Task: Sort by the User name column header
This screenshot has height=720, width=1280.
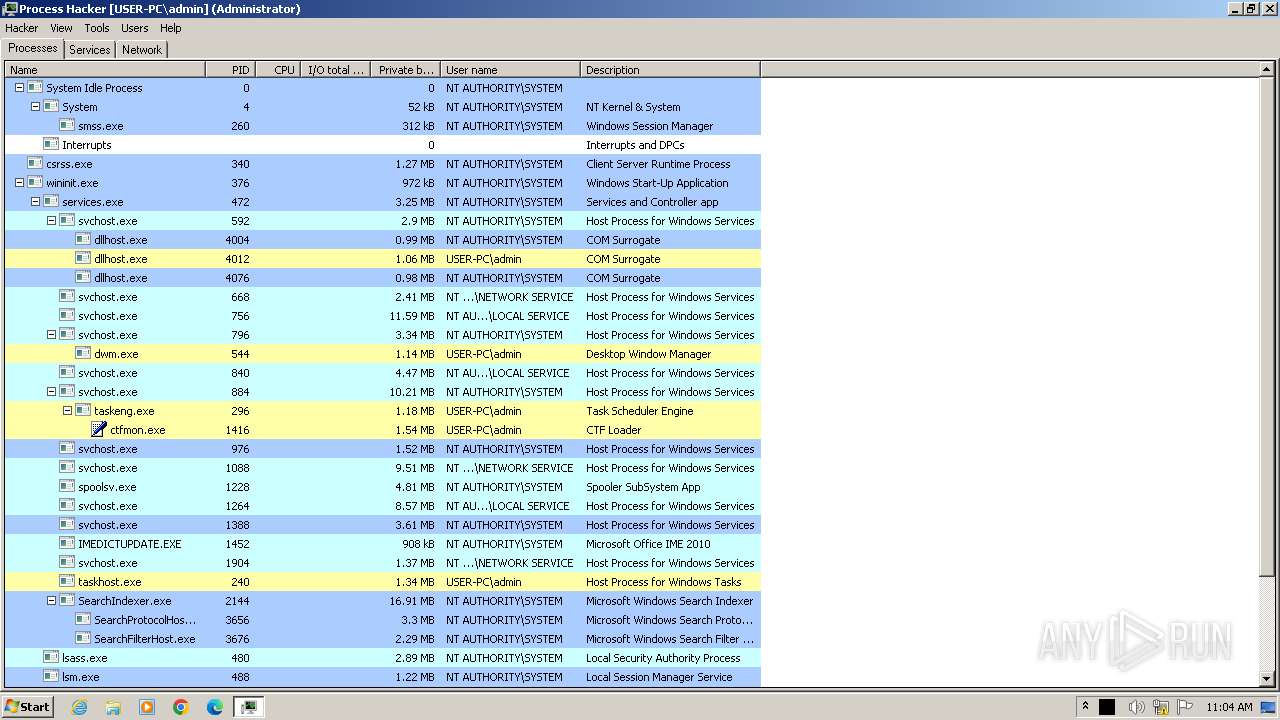Action: coord(510,70)
